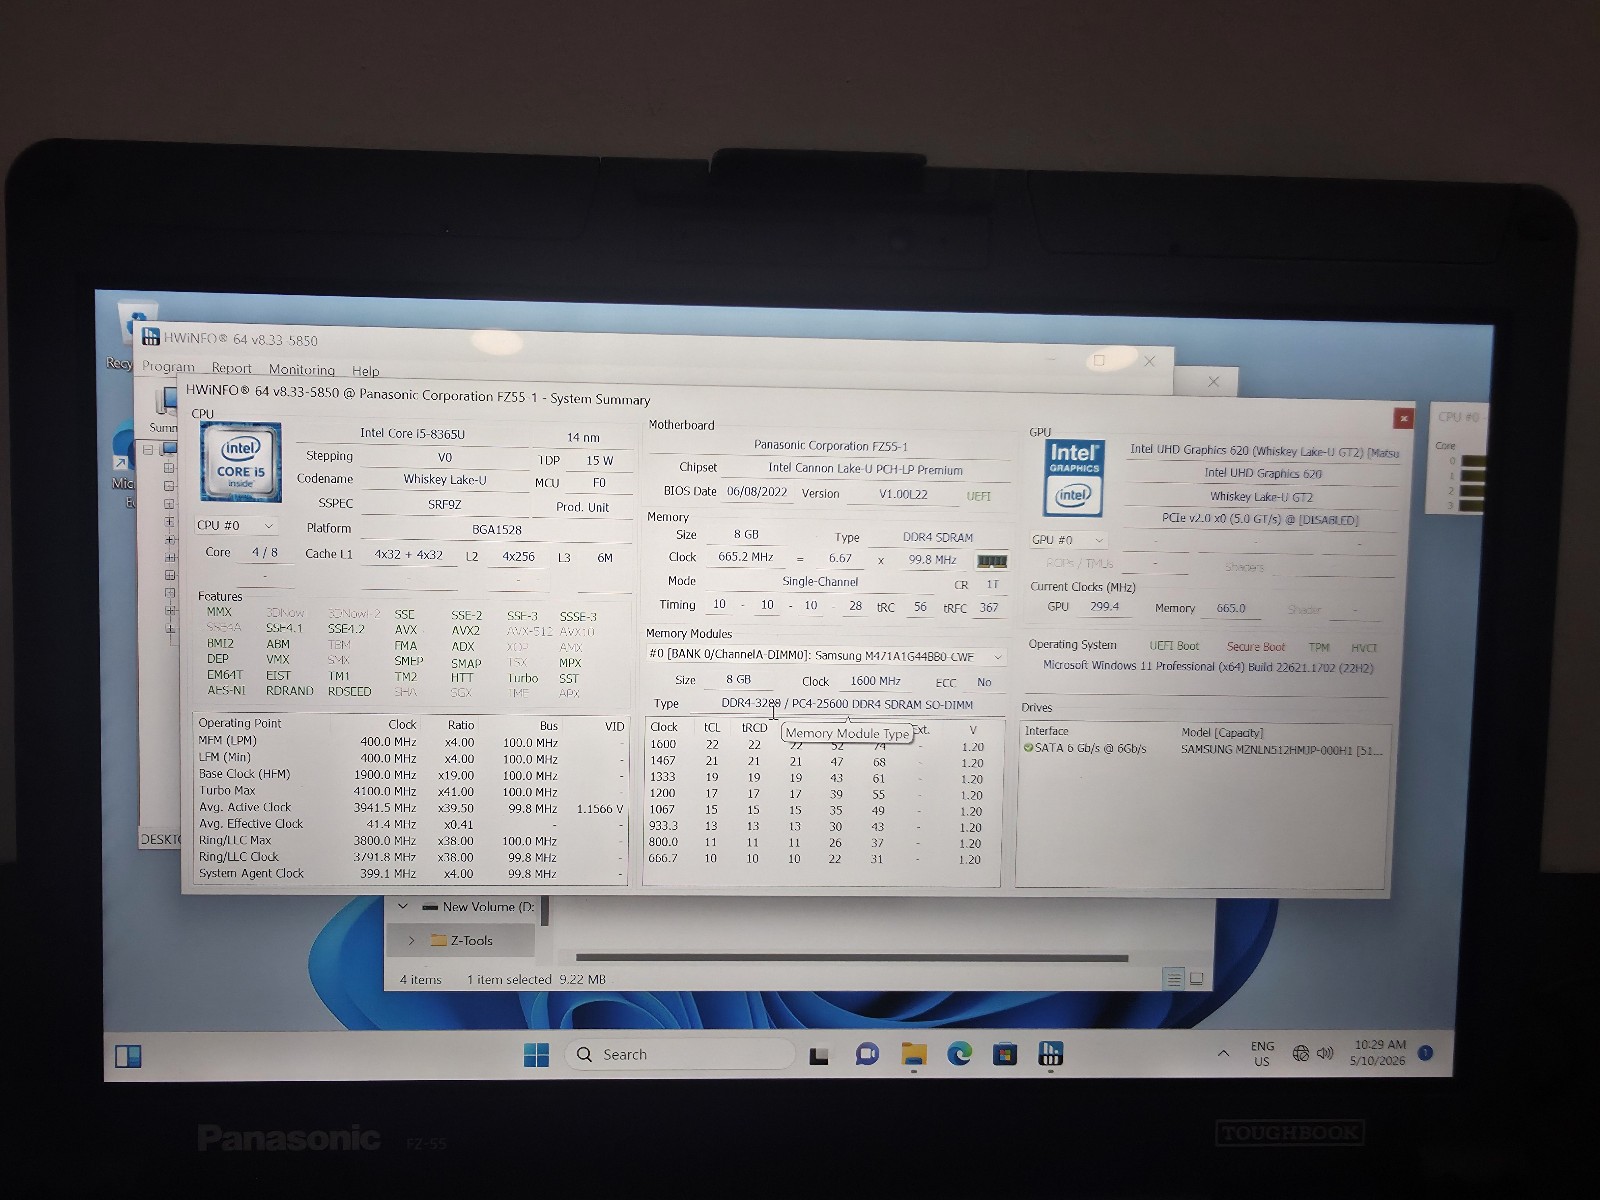Open File Explorer from the taskbar

pos(913,1054)
